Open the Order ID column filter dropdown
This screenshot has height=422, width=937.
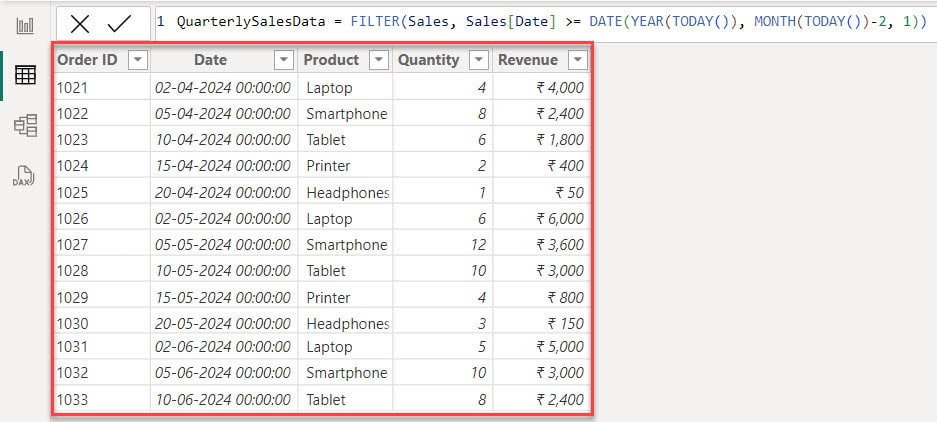(138, 60)
